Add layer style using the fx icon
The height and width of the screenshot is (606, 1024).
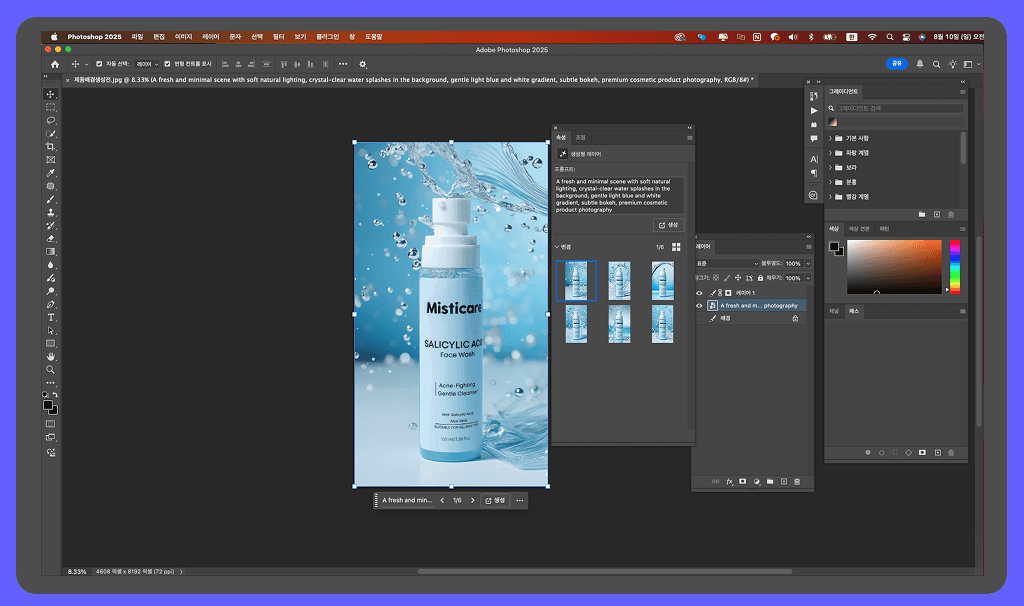pos(729,482)
